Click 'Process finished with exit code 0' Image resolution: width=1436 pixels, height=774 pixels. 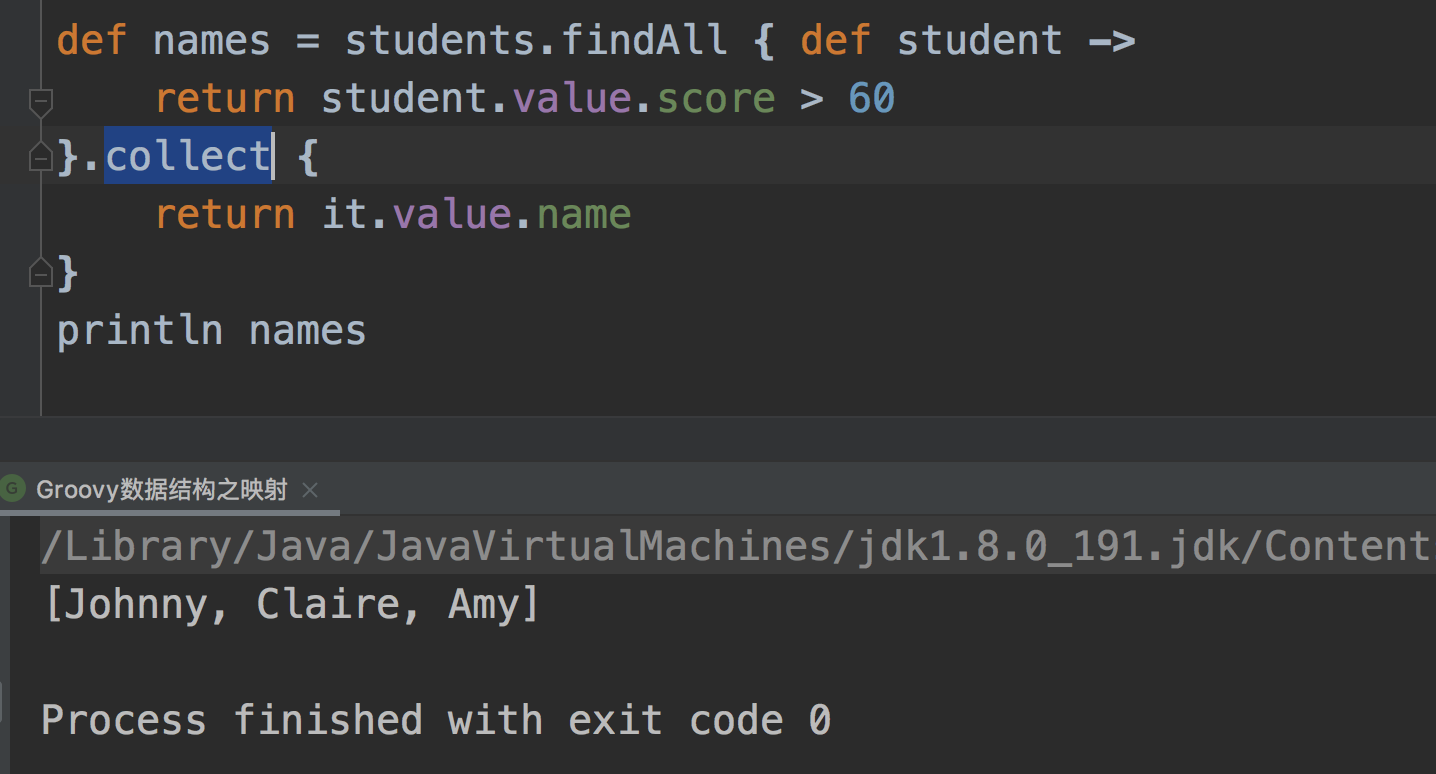click(436, 720)
